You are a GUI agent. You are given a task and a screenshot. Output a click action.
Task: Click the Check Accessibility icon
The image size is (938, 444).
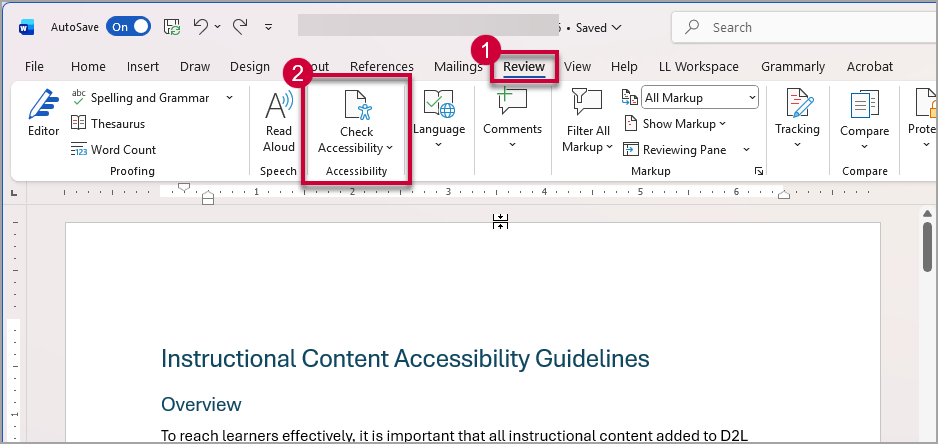tap(357, 105)
